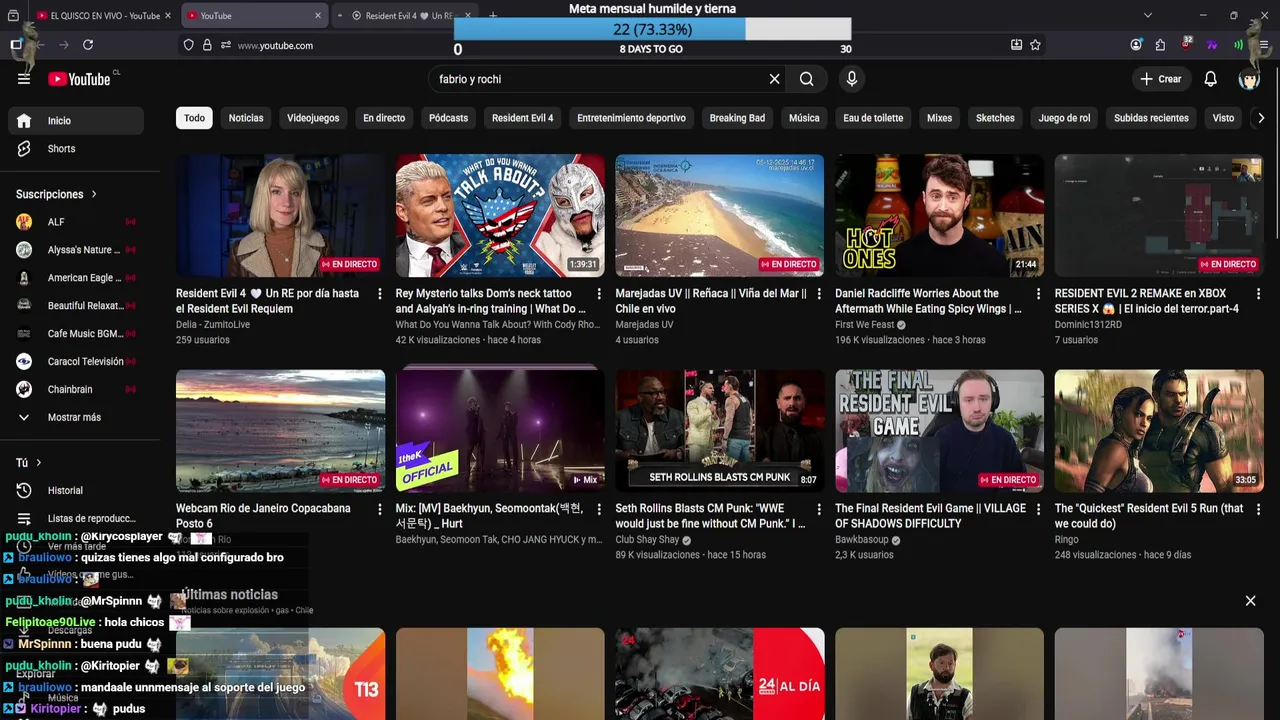The image size is (1280, 720).
Task: Dismiss the Últimas noticias section
Action: [1250, 601]
